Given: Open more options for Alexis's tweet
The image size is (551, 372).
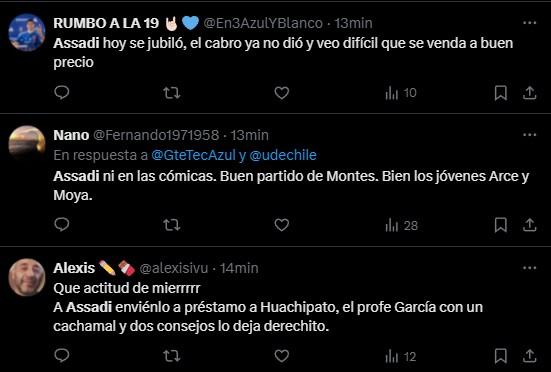Looking at the screenshot, I should tap(530, 268).
